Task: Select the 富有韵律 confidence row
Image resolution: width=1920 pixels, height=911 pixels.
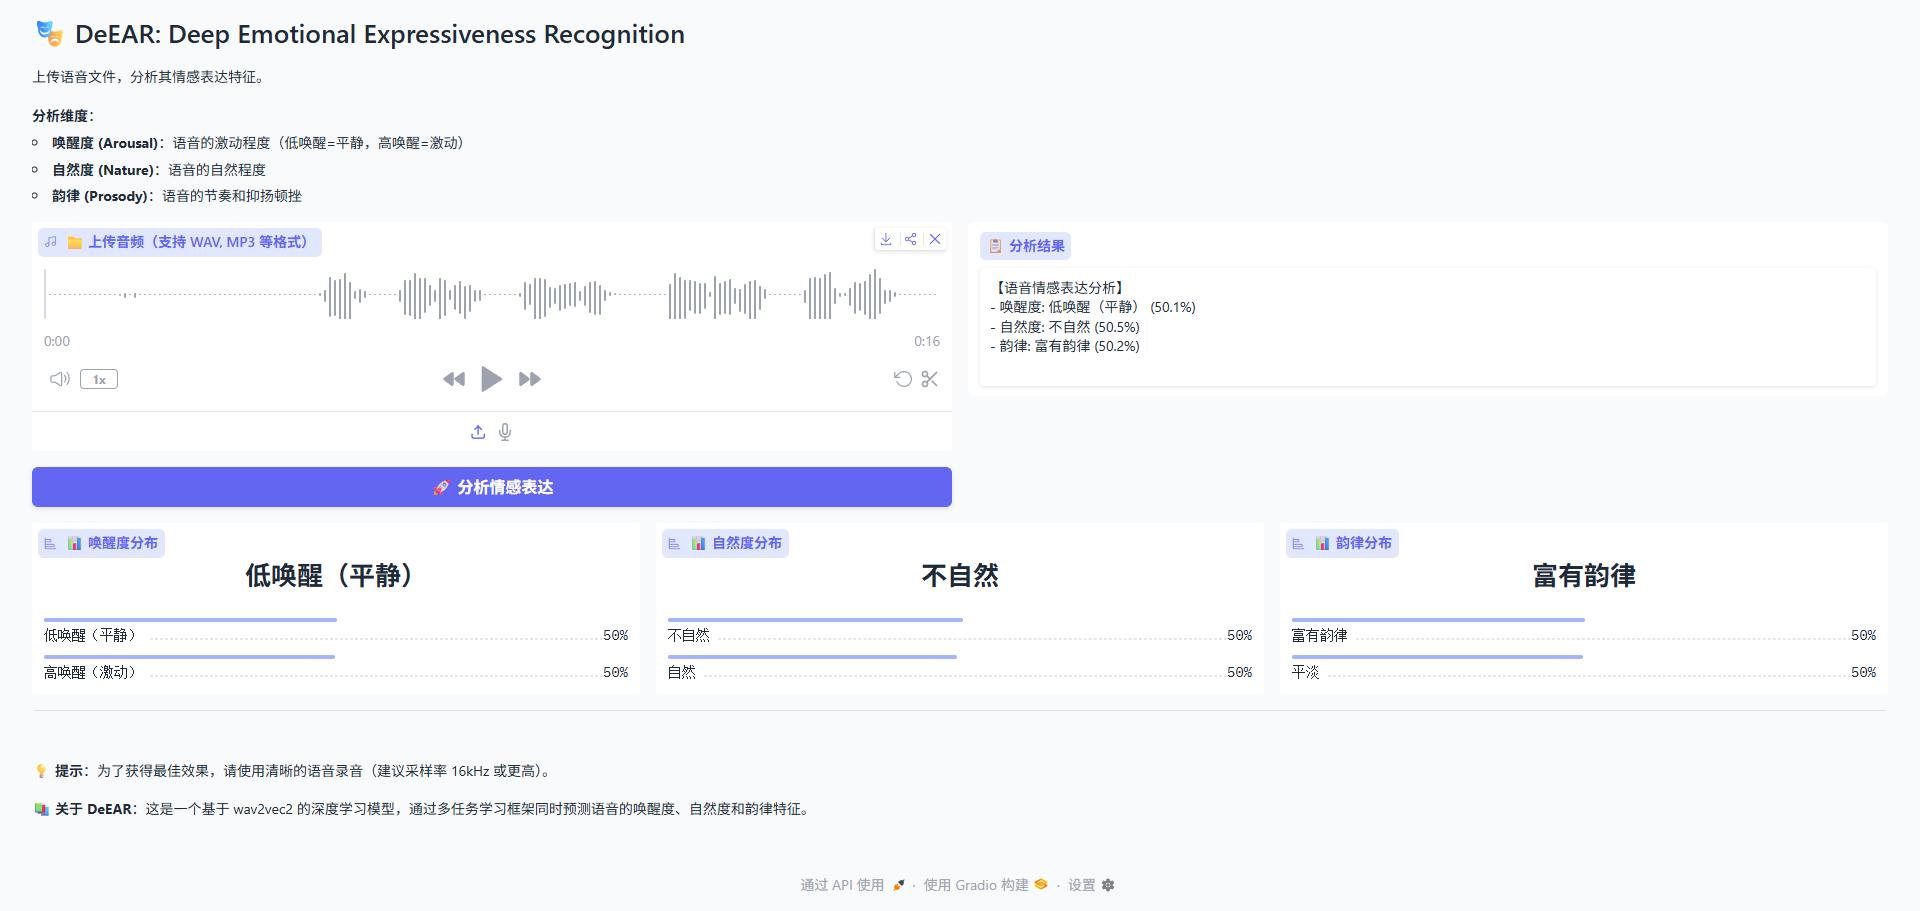Action: 1584,631
